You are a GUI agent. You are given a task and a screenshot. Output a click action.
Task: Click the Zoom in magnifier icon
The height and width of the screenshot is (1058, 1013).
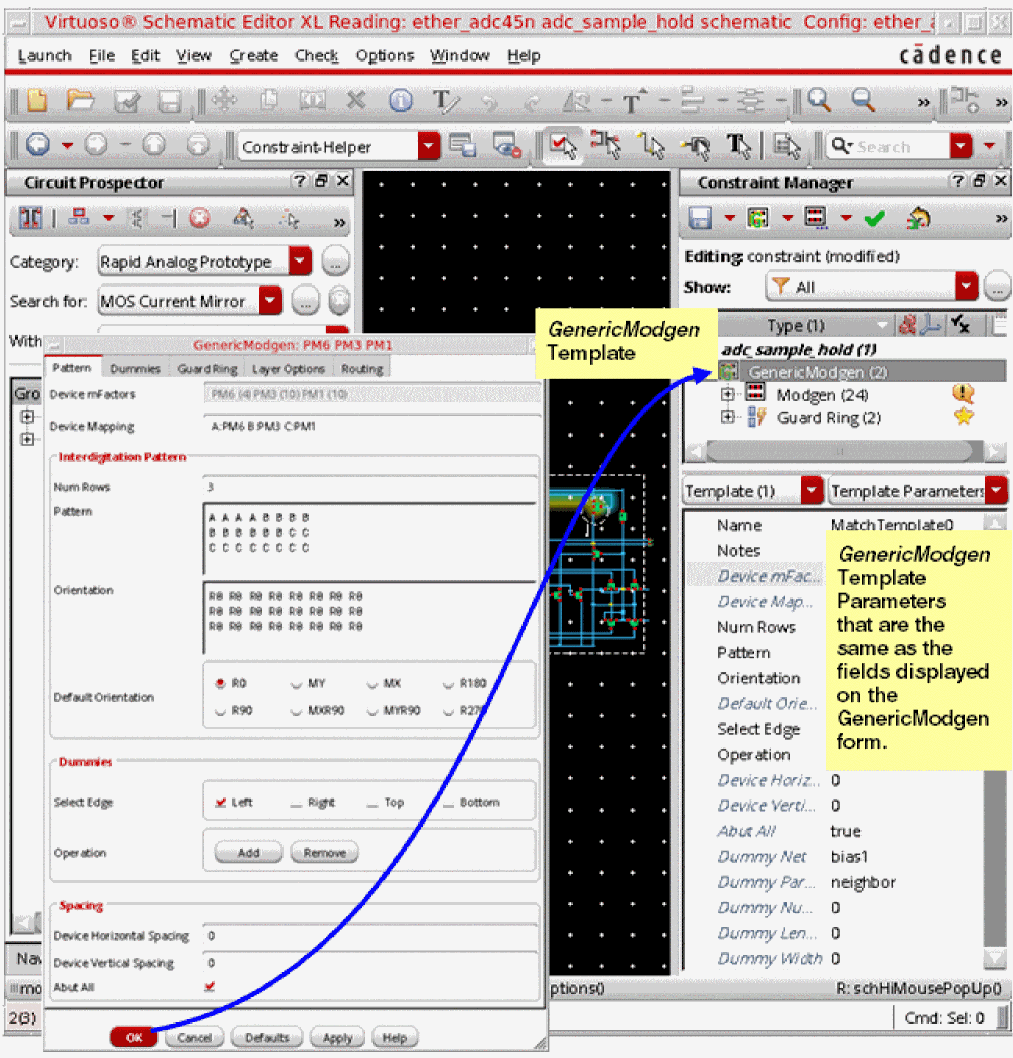click(819, 100)
